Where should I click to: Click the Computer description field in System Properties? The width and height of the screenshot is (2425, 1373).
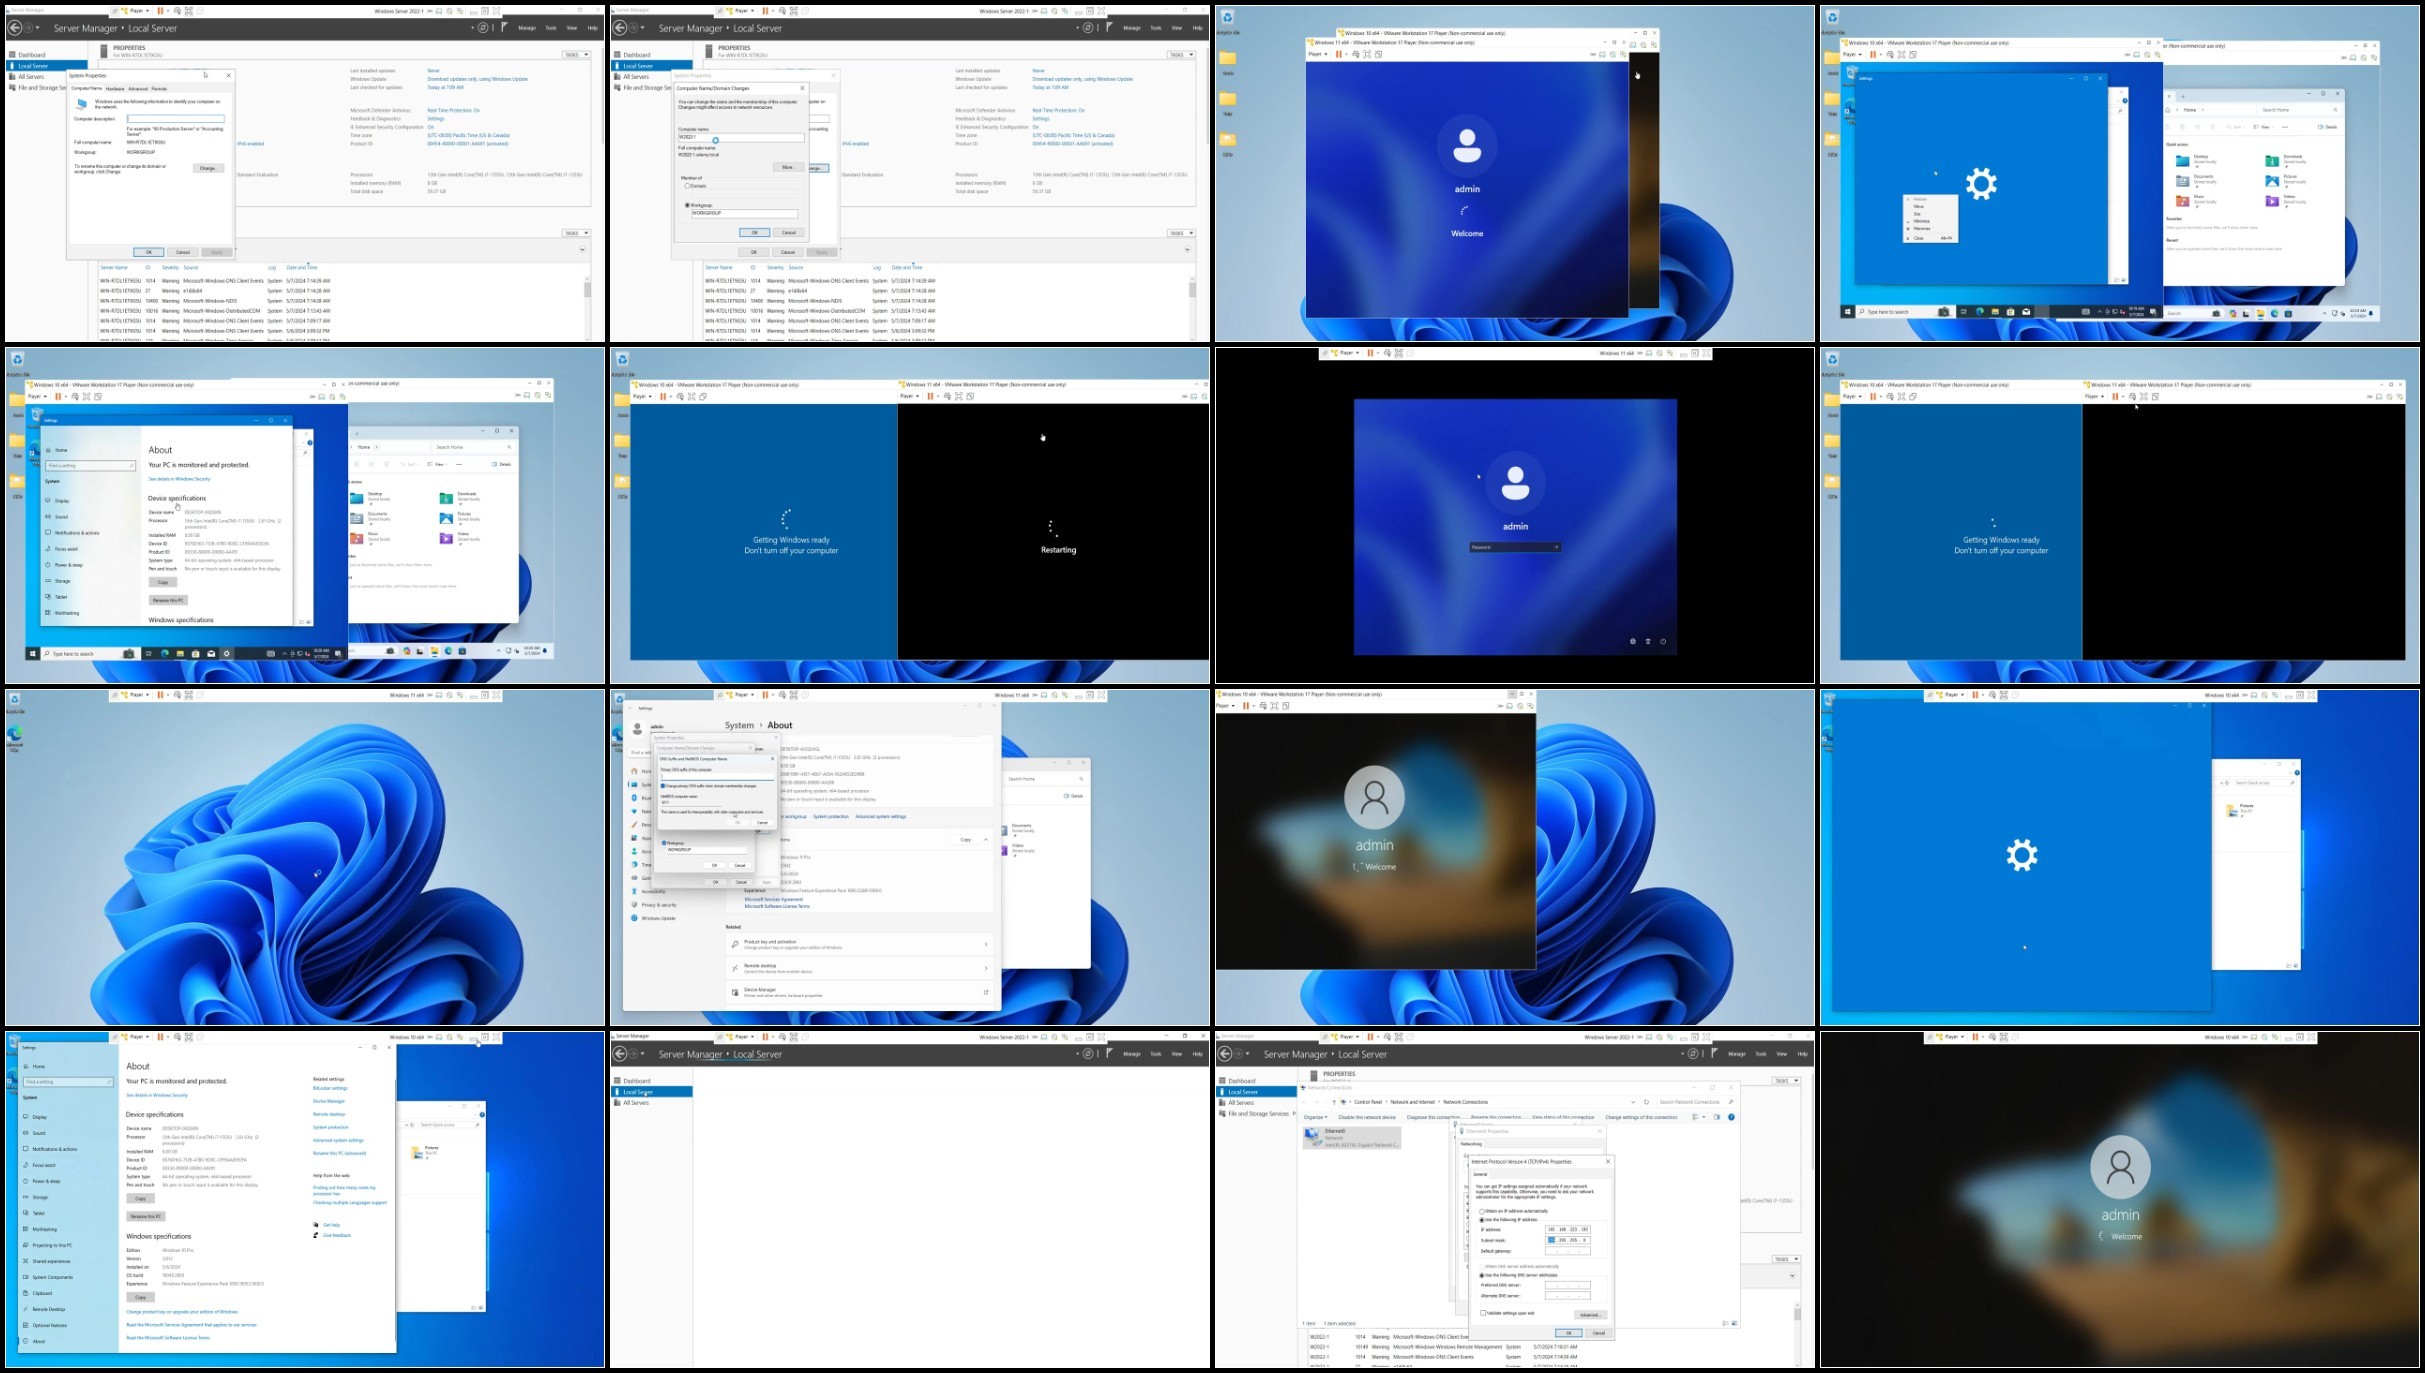tap(176, 118)
